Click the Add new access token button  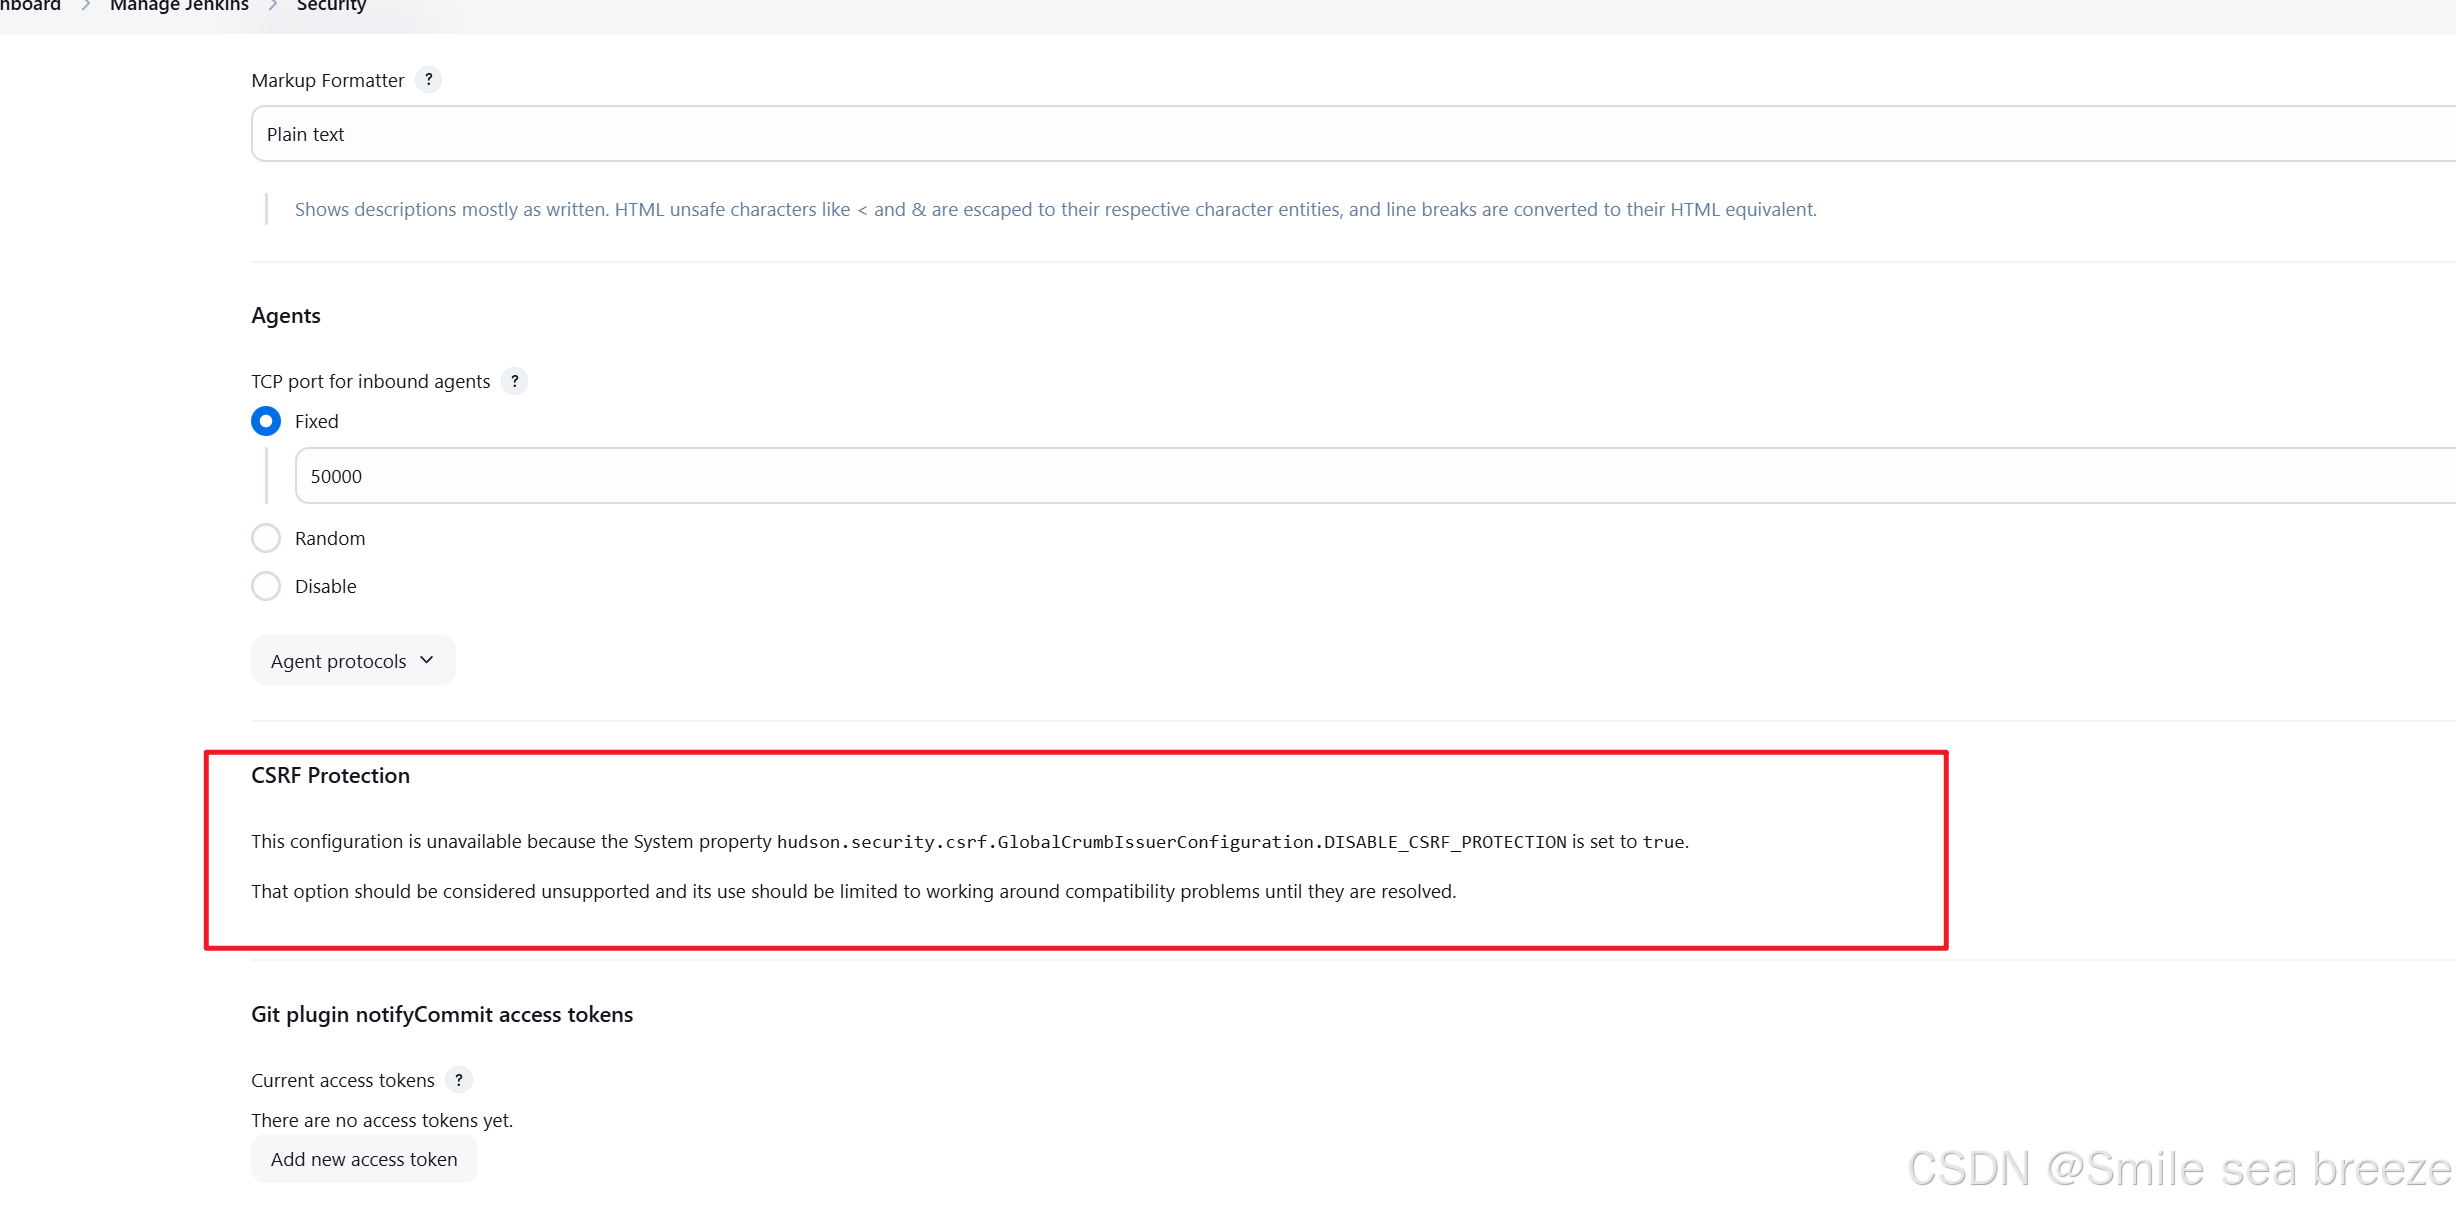coord(364,1159)
